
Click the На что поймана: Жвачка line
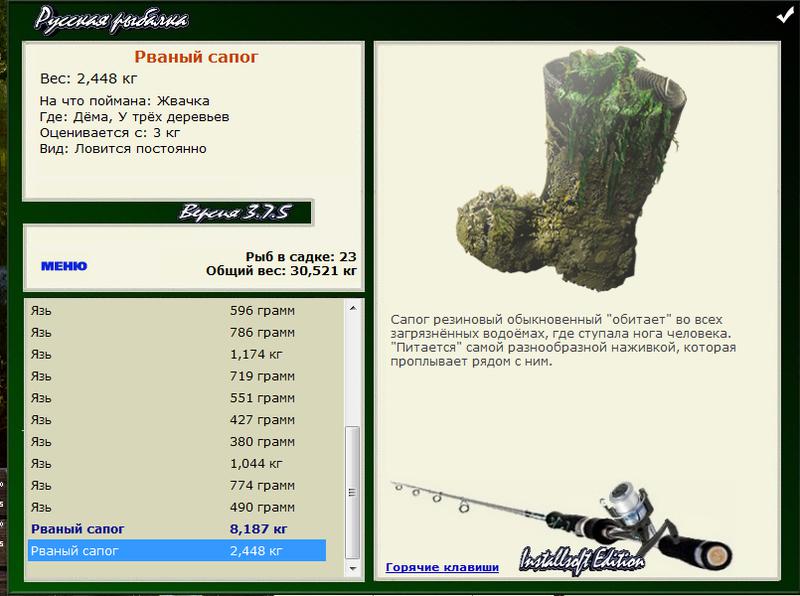point(124,101)
